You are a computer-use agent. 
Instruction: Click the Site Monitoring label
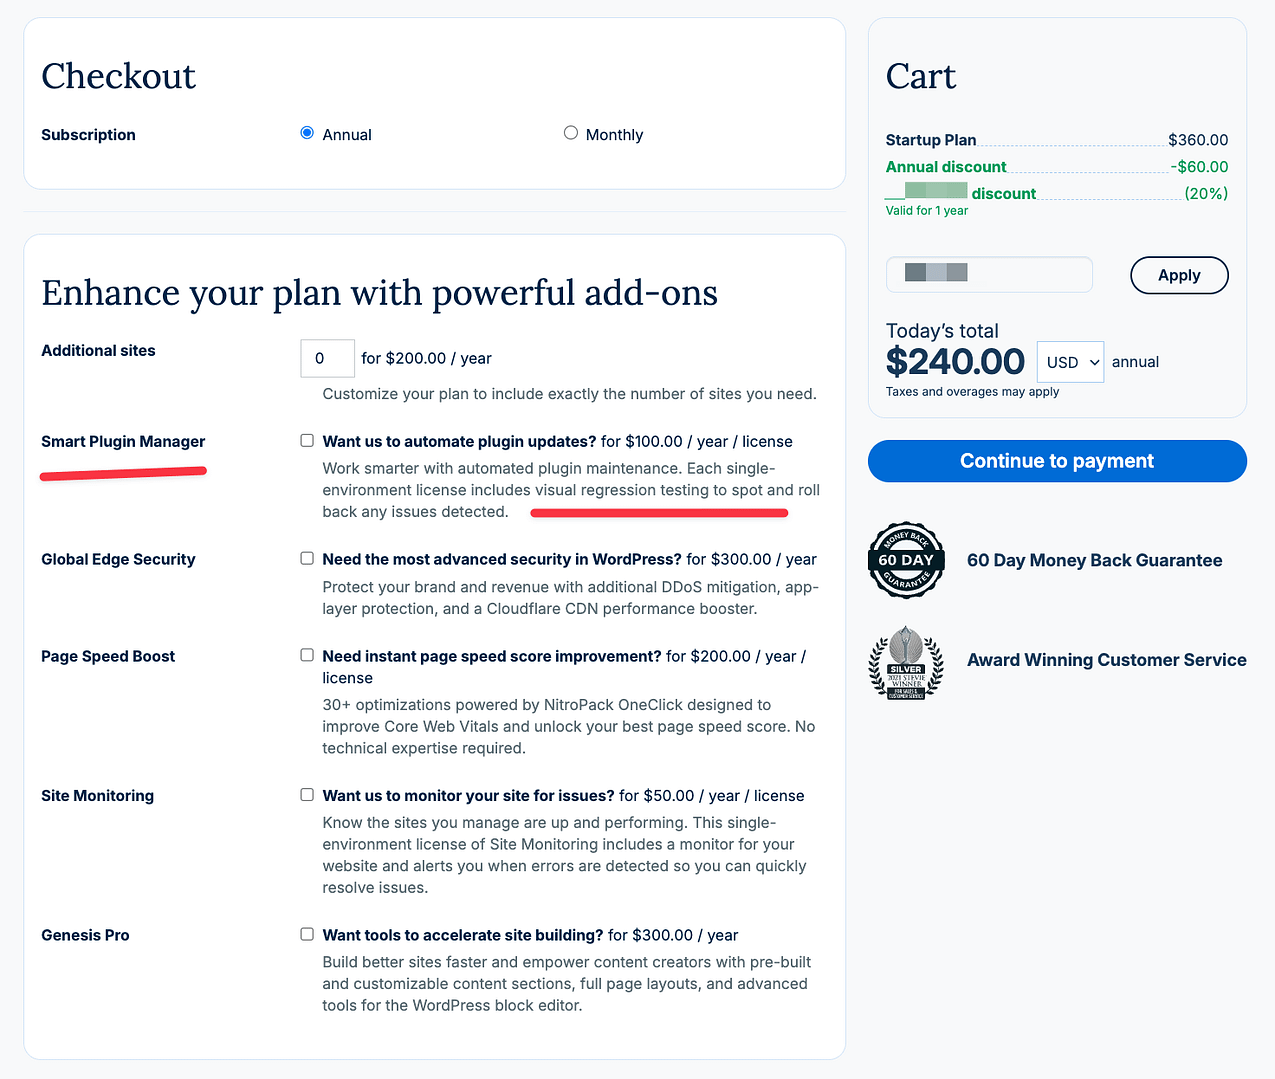tap(98, 796)
